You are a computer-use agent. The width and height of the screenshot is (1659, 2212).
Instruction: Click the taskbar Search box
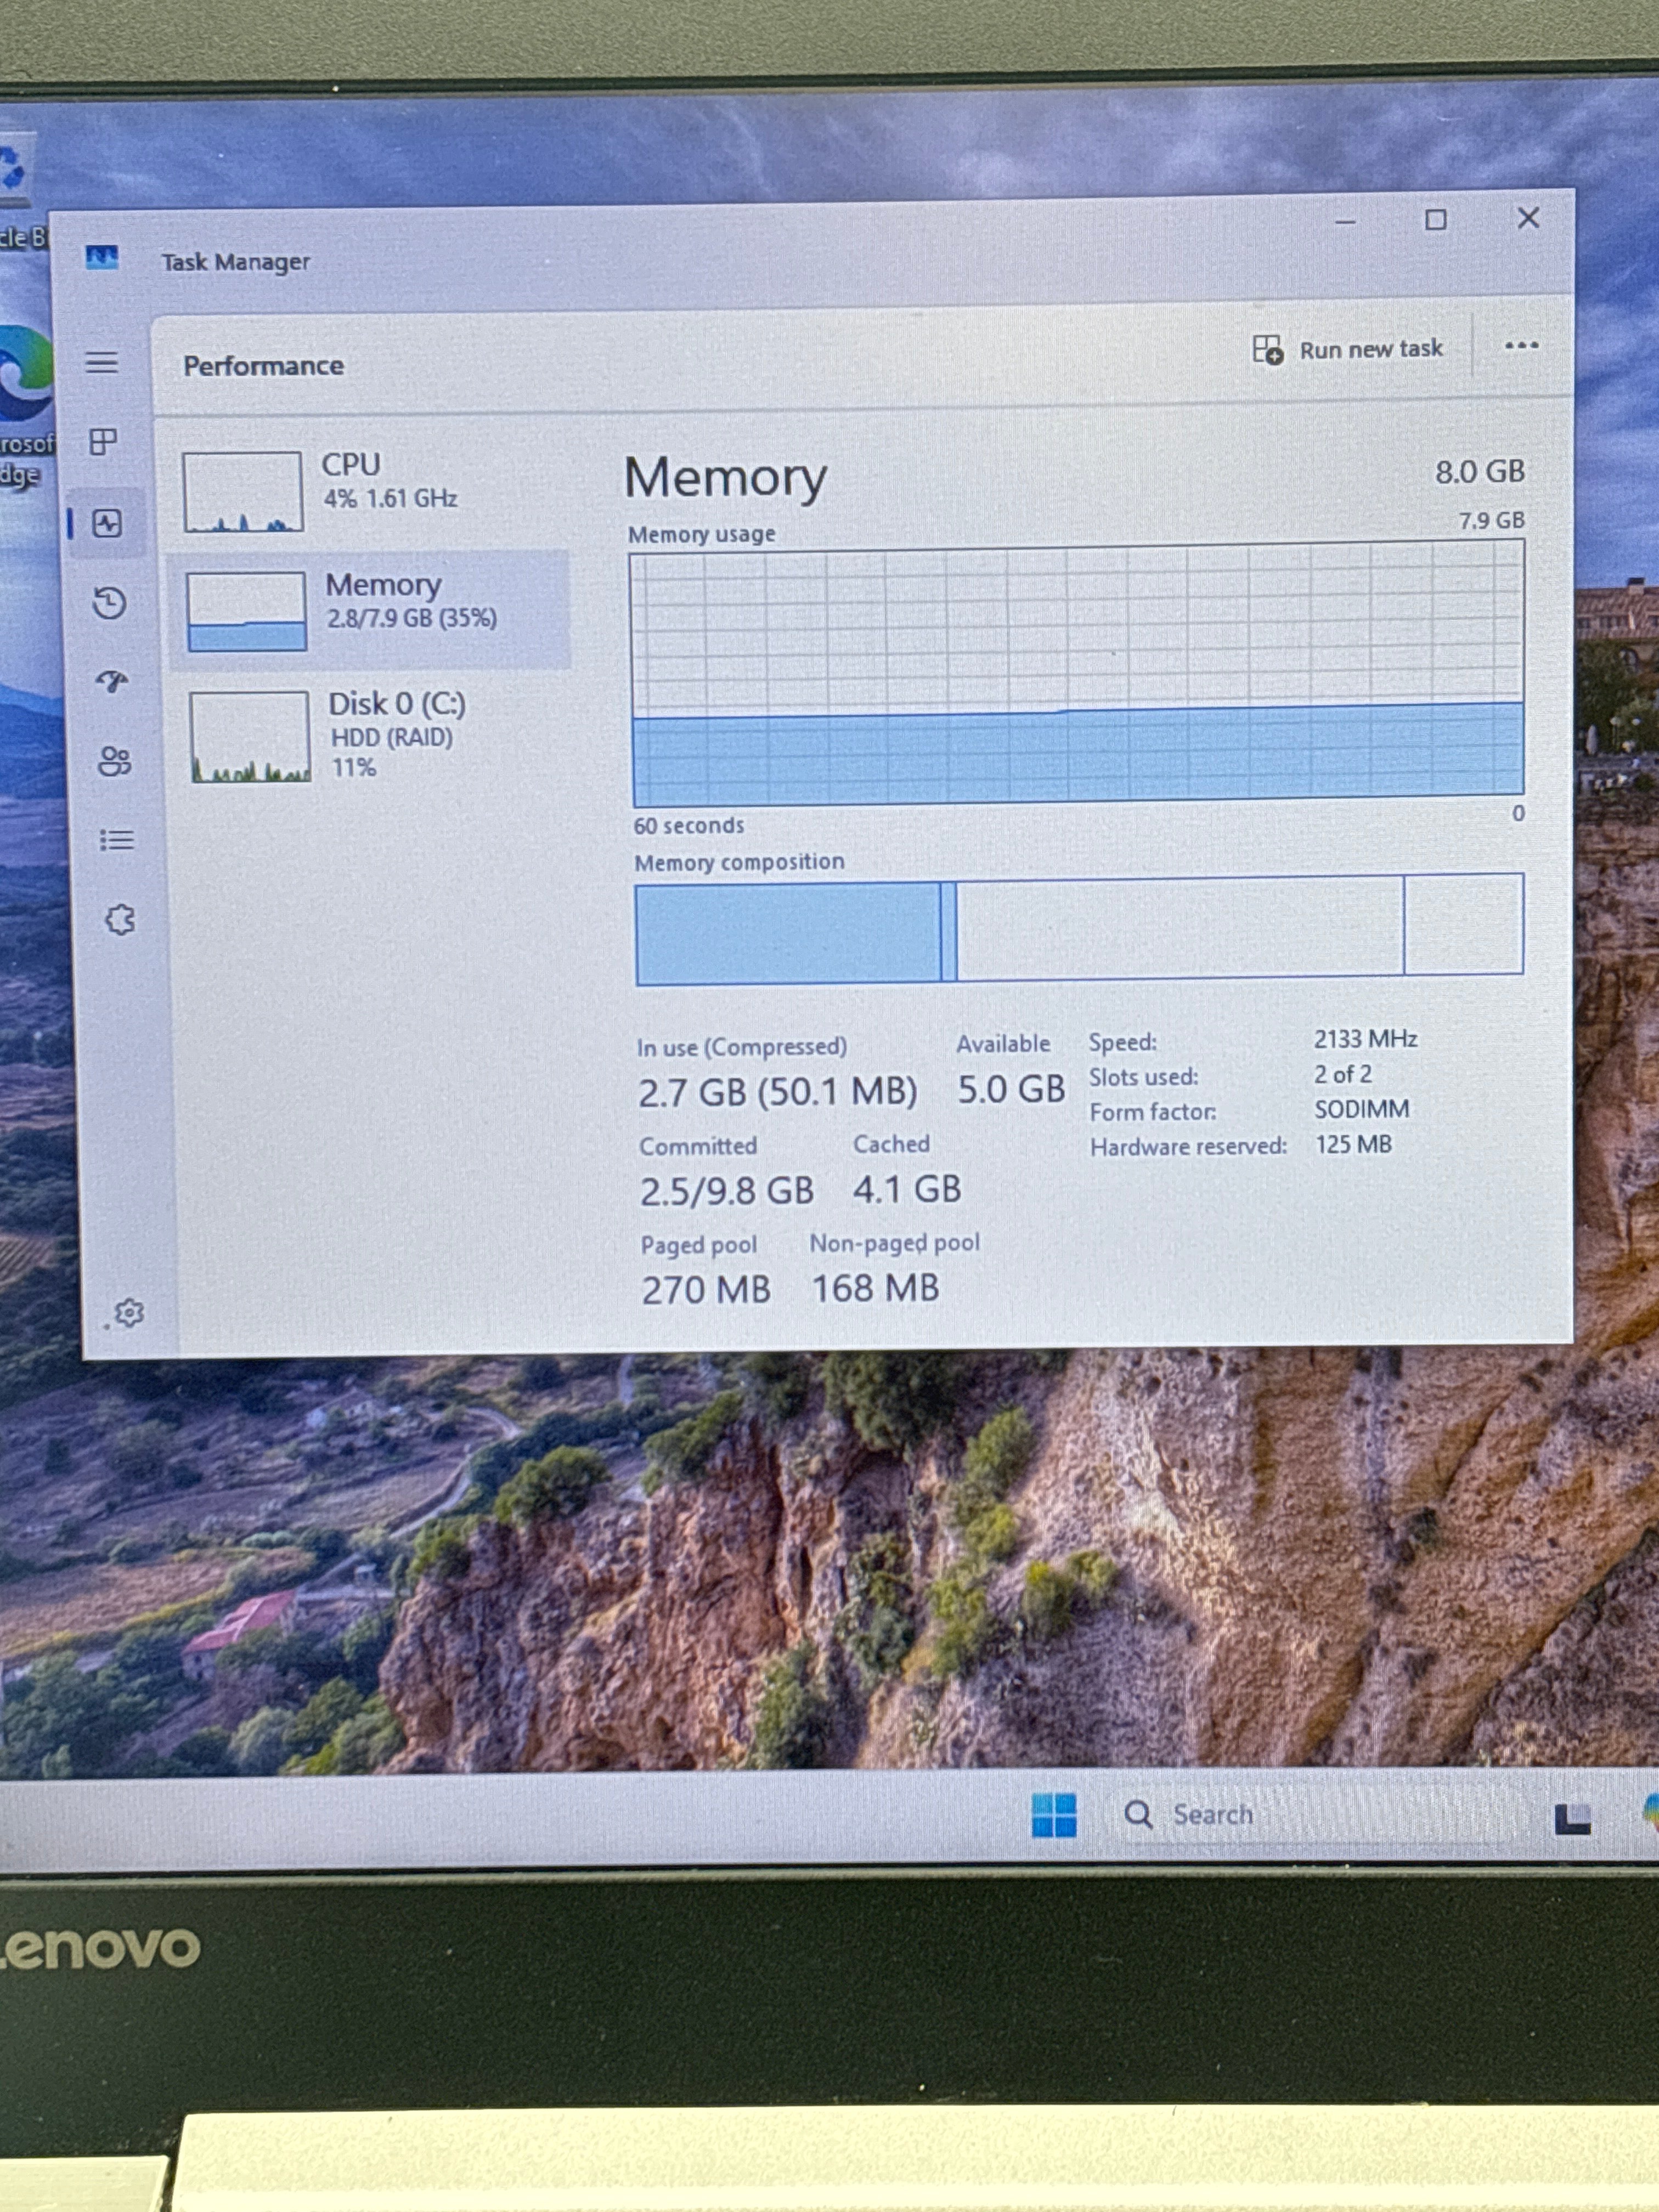pos(1315,1814)
